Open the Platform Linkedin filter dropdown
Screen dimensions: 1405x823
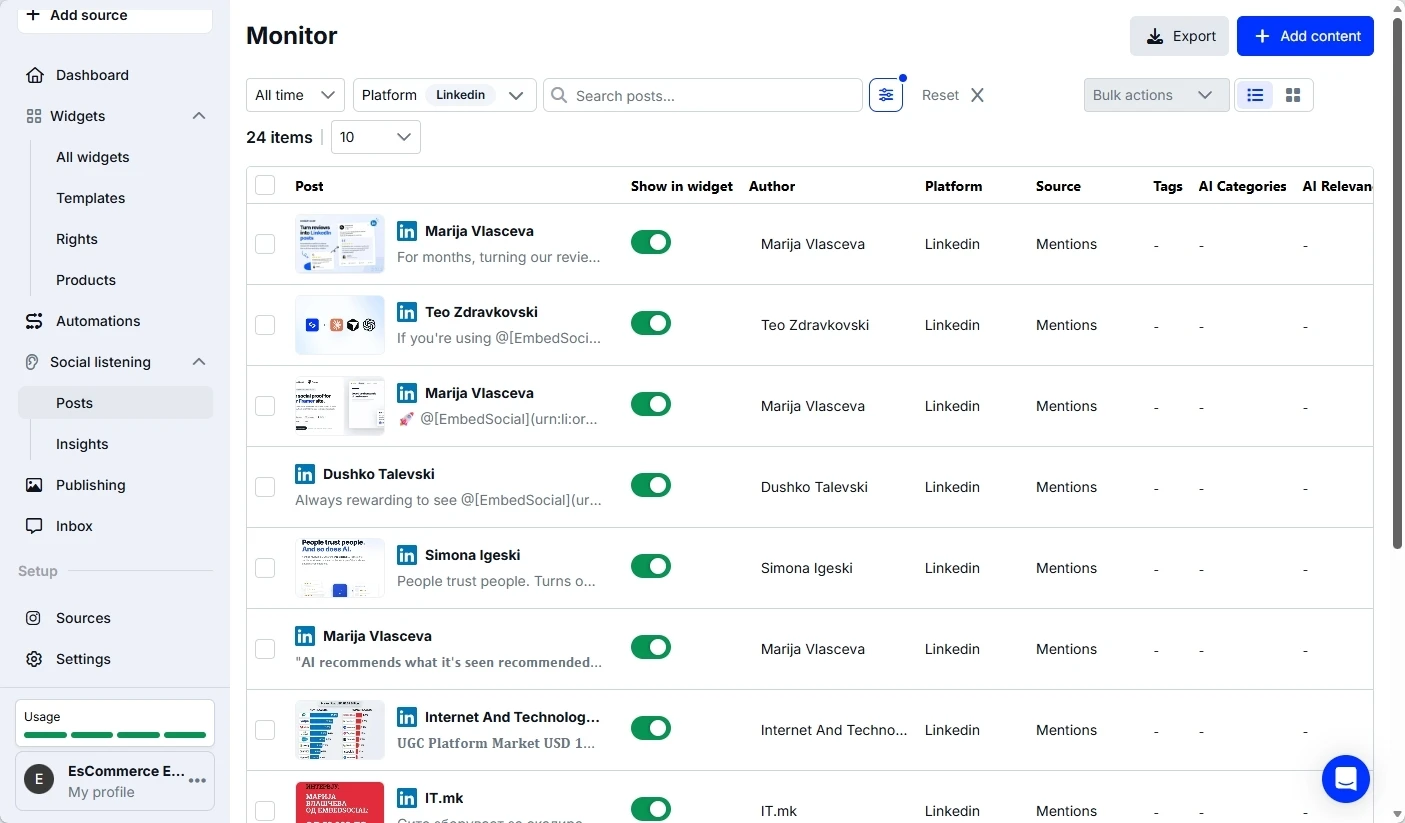(445, 95)
